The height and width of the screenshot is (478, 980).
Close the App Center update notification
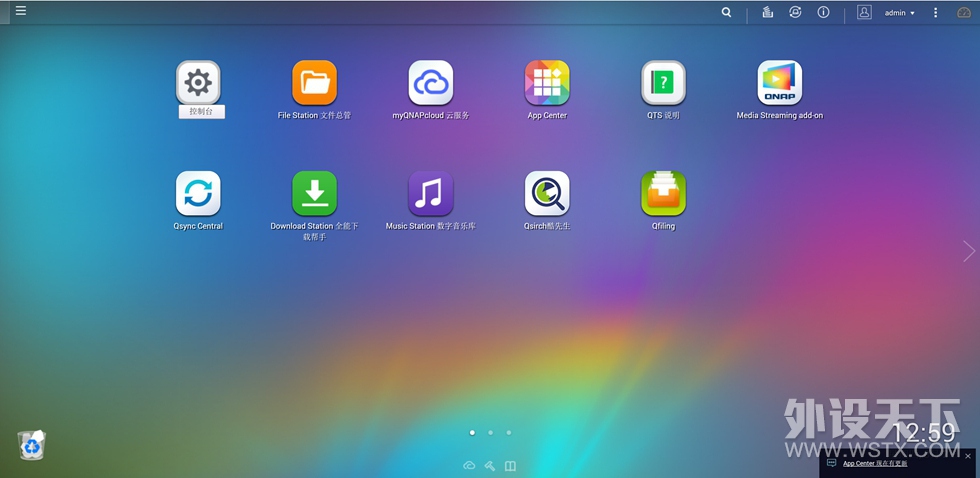(x=968, y=456)
